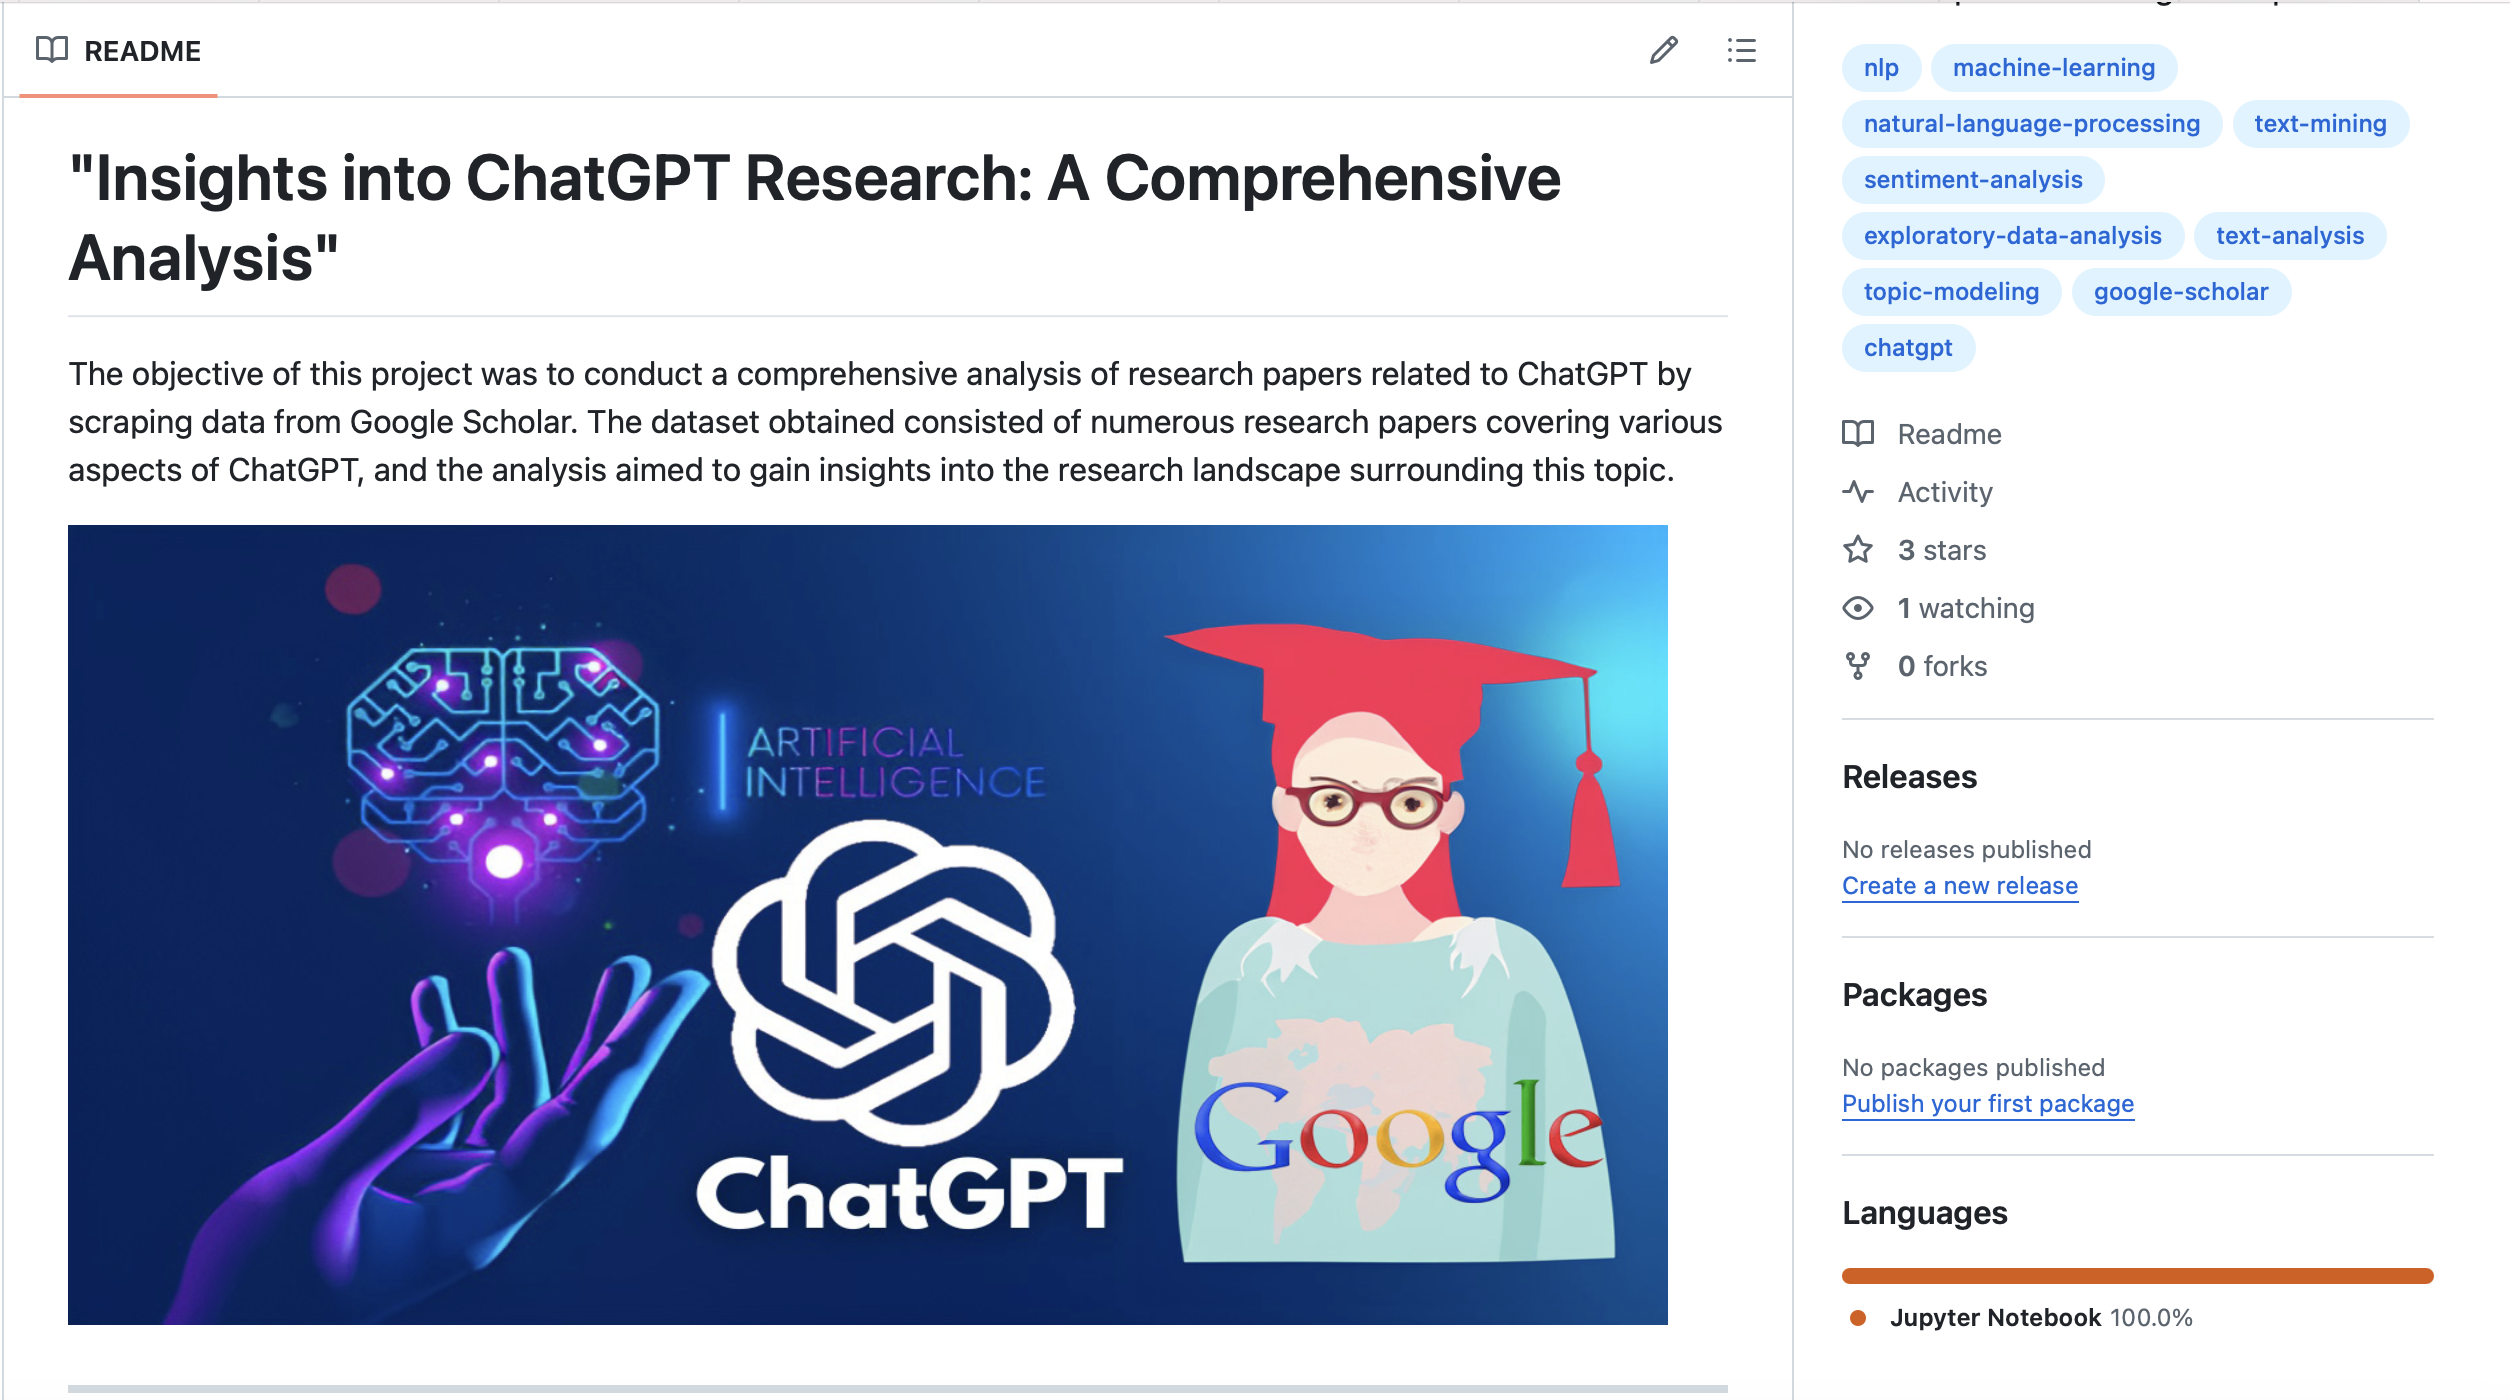2510x1400 pixels.
Task: Open the Packages heading link
Action: pos(1914,995)
